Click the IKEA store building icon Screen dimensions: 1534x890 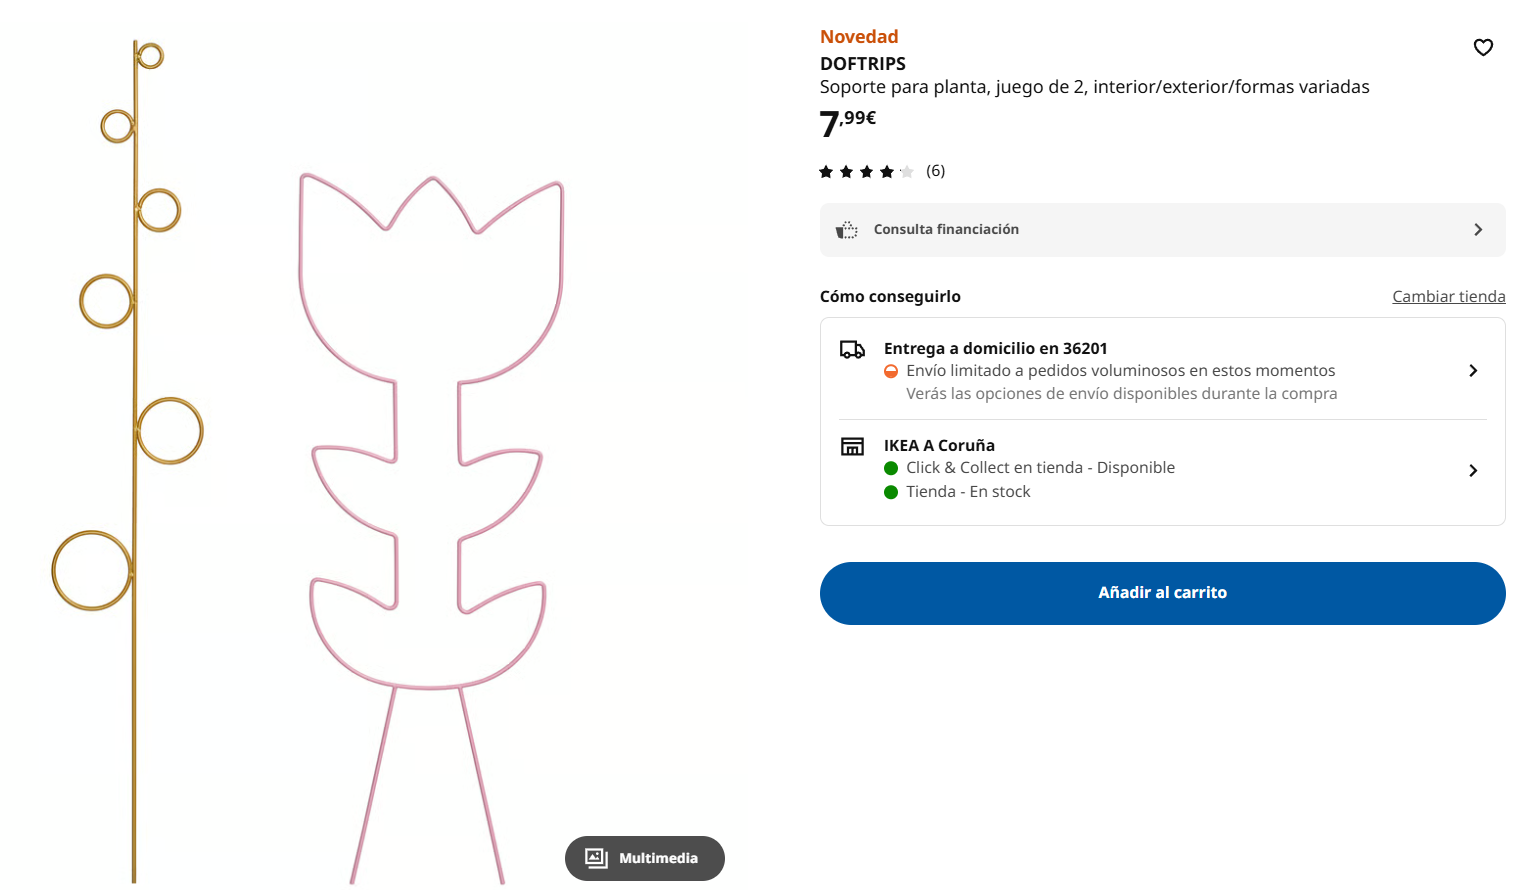(852, 446)
